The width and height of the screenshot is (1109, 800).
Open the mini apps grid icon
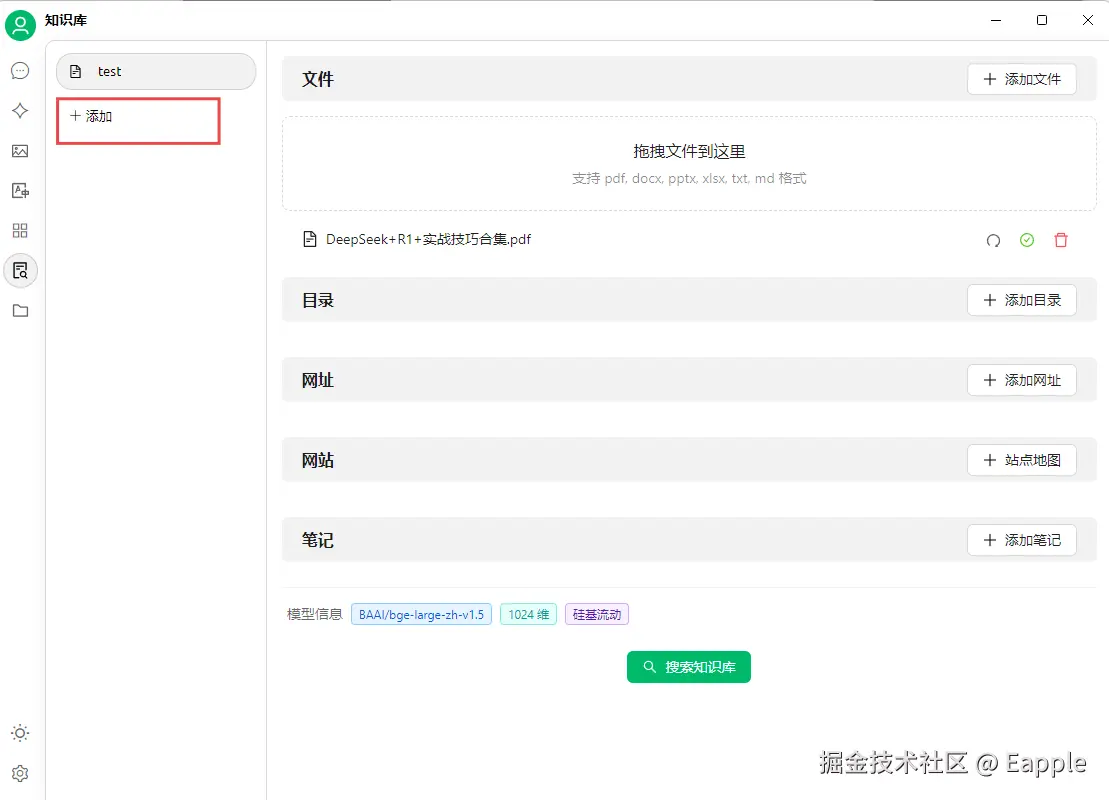click(x=21, y=231)
